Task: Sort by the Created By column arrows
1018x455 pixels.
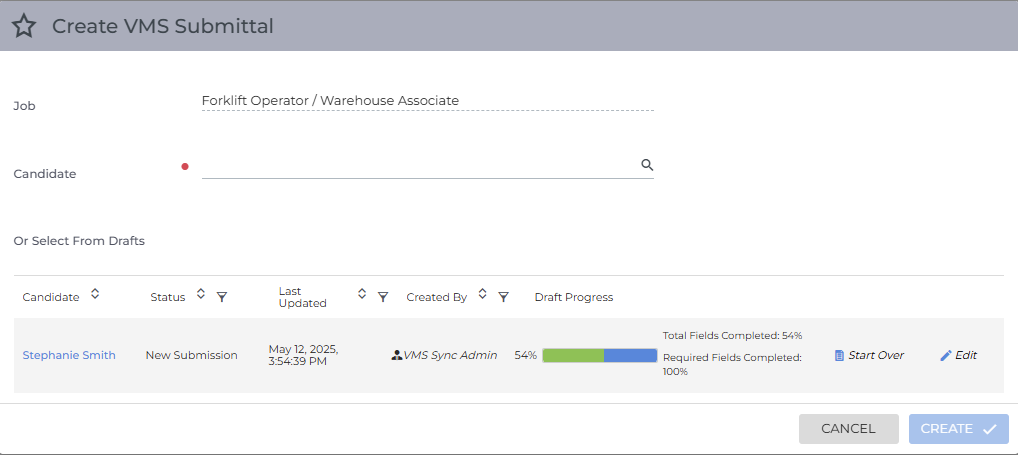Action: pos(482,294)
